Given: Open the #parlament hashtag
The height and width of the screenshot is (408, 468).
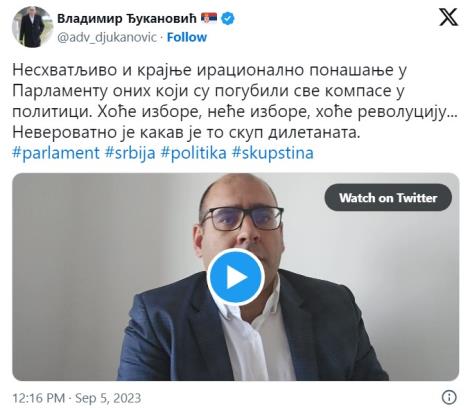Looking at the screenshot, I should click(x=56, y=153).
